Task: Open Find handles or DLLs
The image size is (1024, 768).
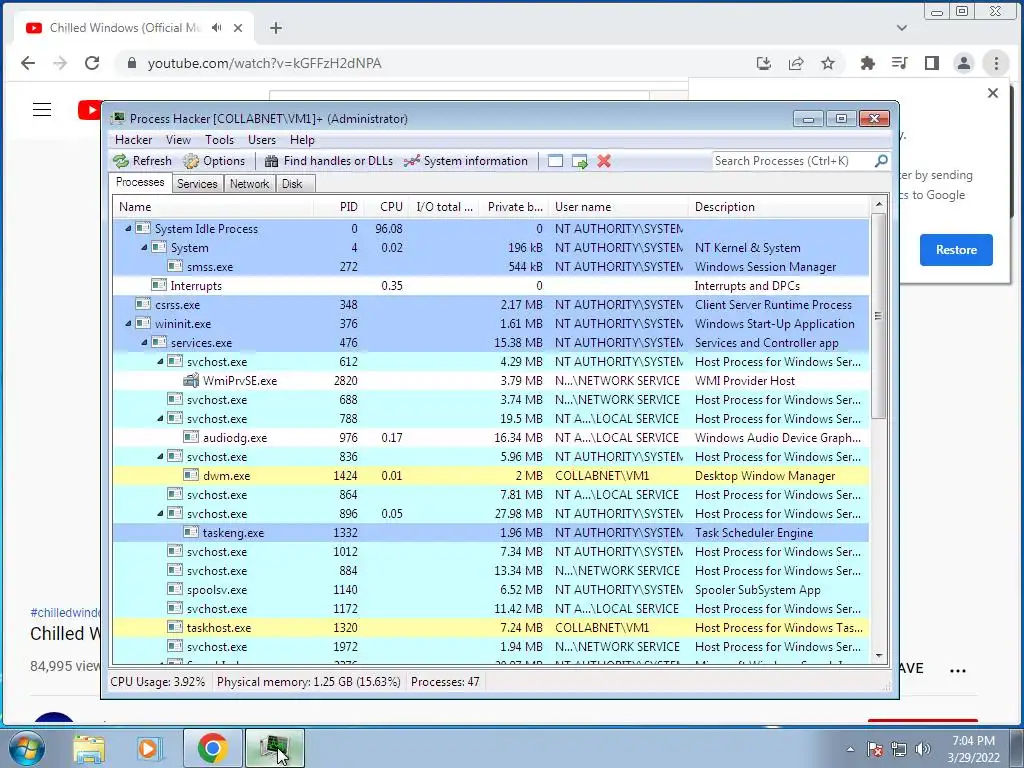Action: (x=329, y=161)
